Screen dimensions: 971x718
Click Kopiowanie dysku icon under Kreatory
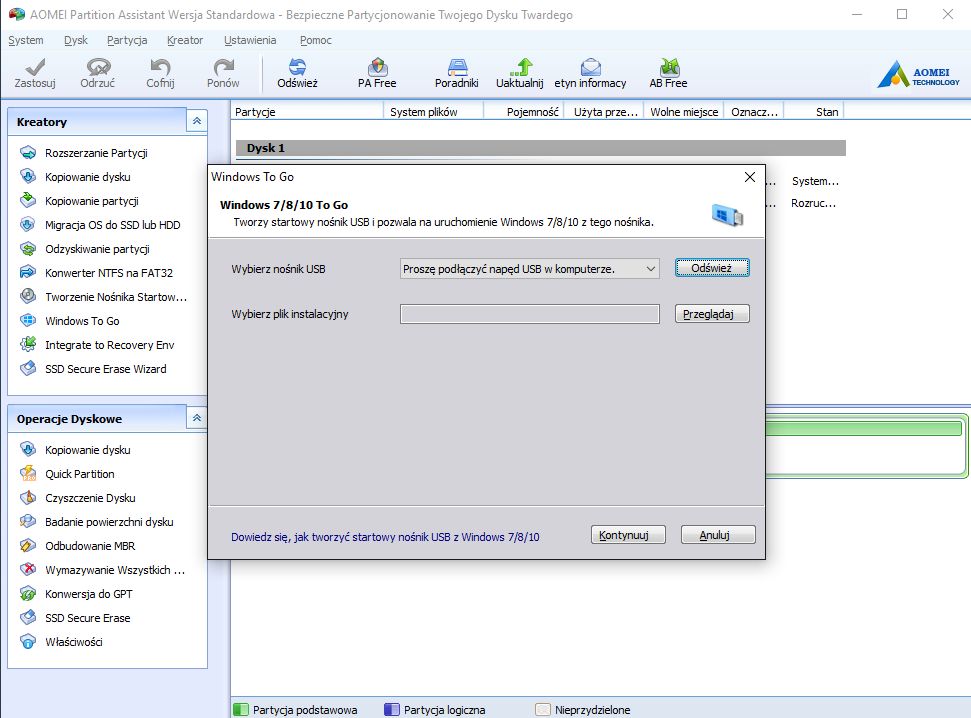28,177
